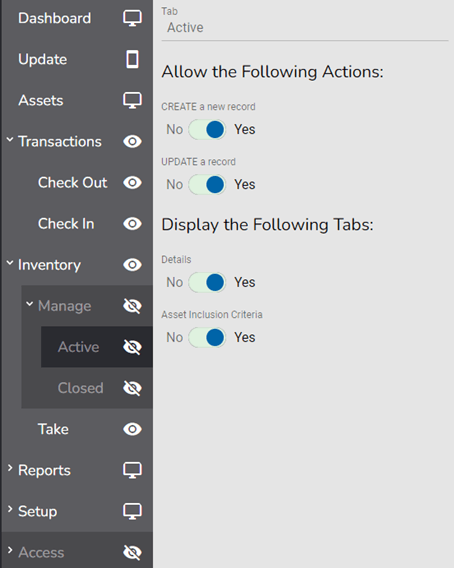Toggle the Transactions eye visibility icon
Image resolution: width=454 pixels, height=568 pixels.
coord(132,141)
